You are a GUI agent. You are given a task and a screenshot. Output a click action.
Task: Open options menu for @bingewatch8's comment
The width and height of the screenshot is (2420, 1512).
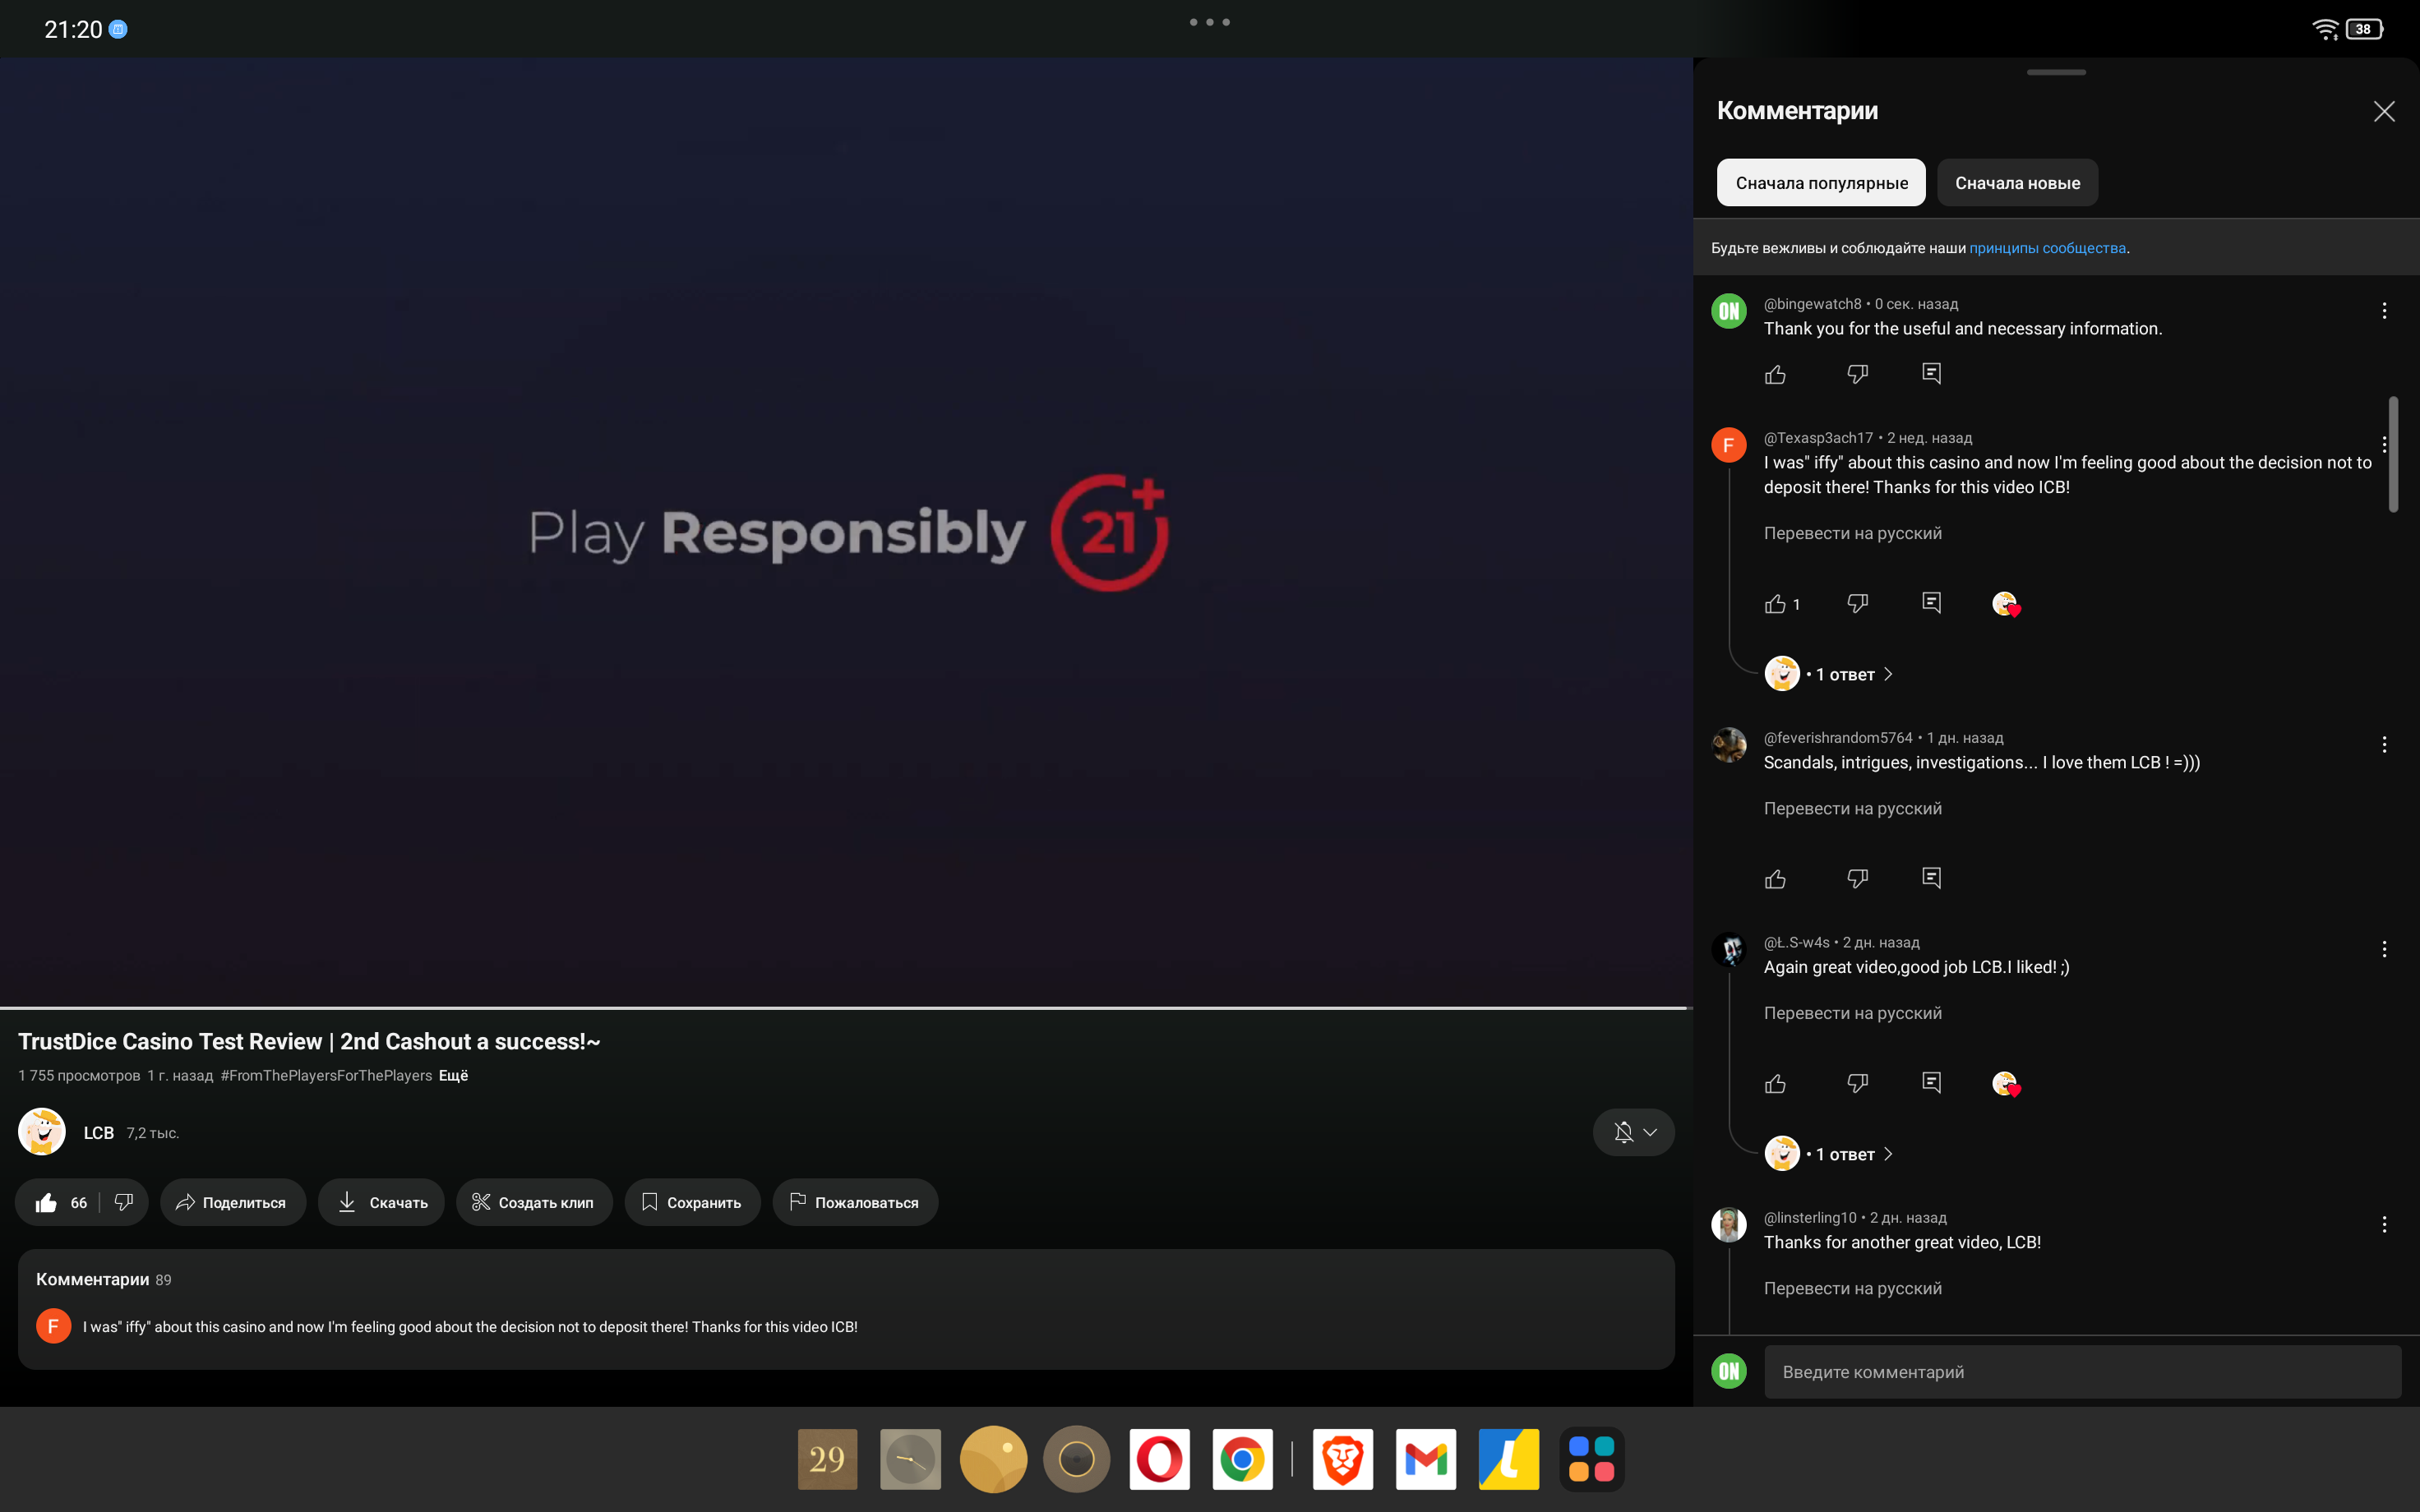click(2384, 311)
